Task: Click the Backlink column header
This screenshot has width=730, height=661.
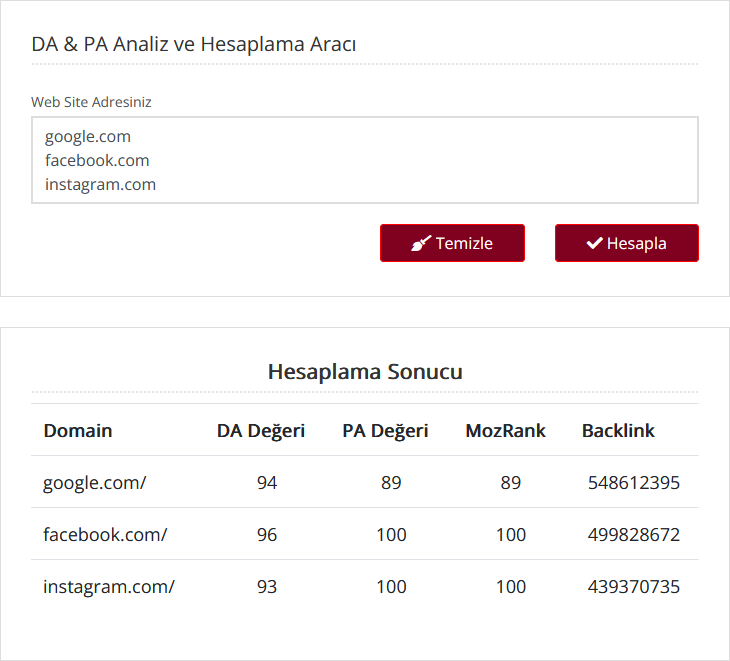Action: [618, 431]
